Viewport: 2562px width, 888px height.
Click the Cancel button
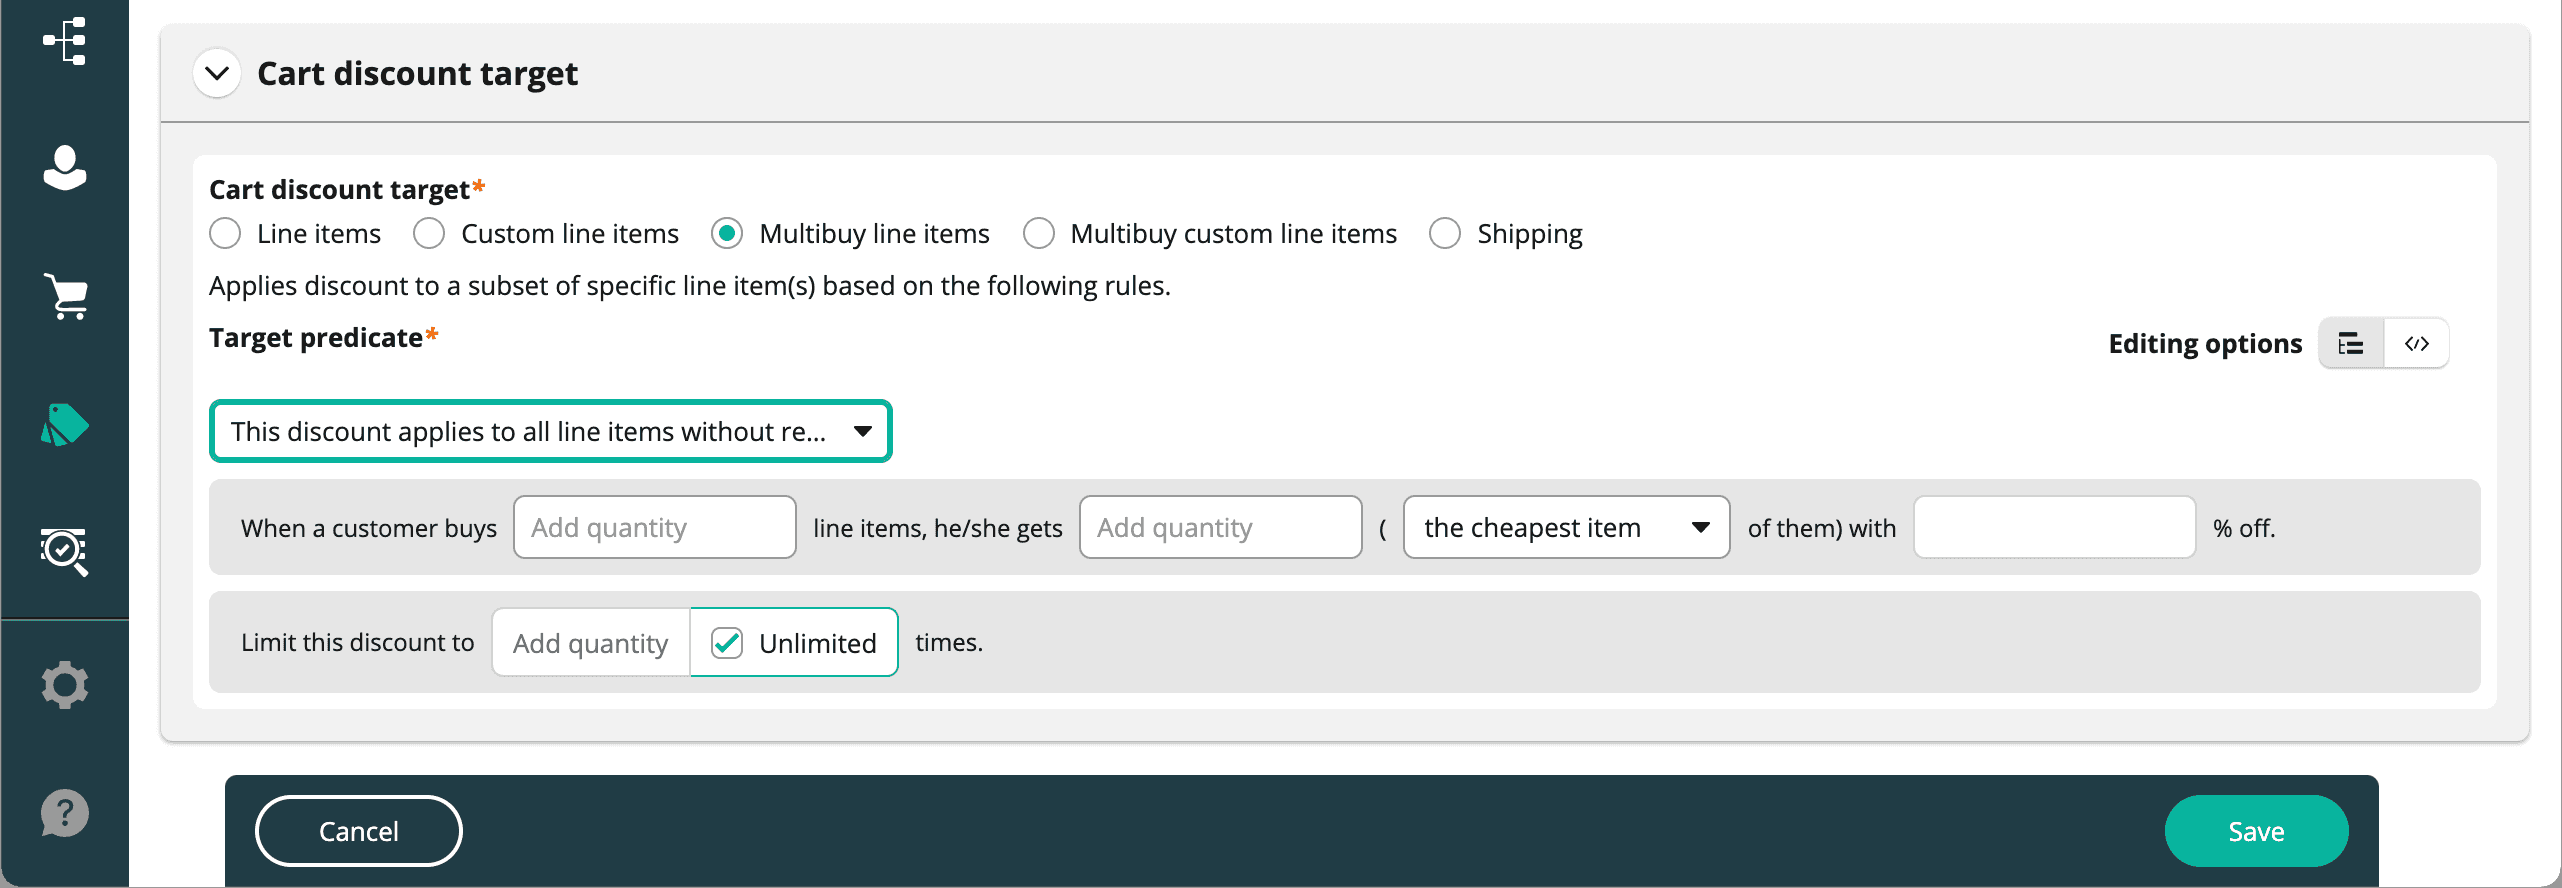point(358,831)
